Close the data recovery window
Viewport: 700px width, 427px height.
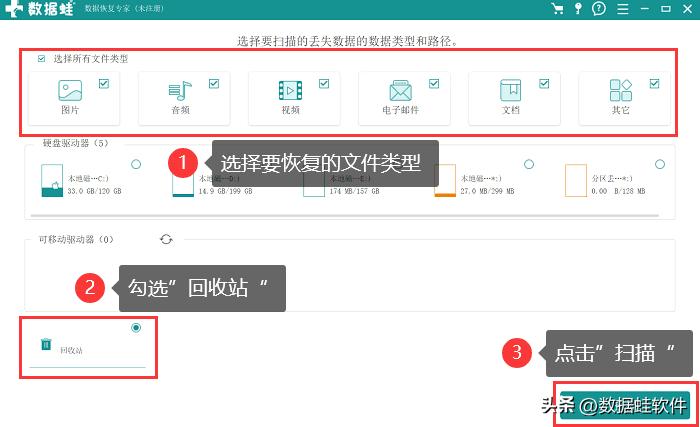[688, 8]
